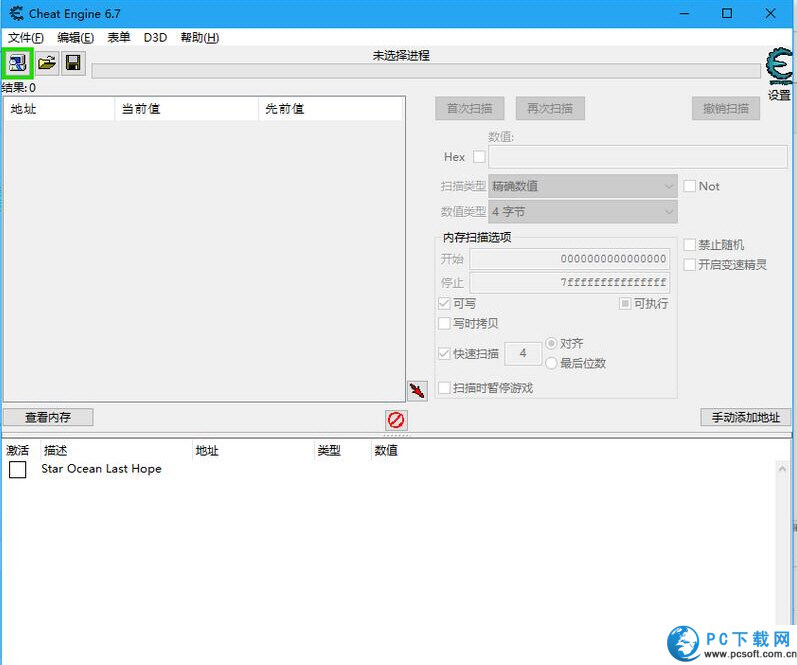797x665 pixels.
Task: Open Cheat Engine settings logo icon
Action: click(x=779, y=66)
